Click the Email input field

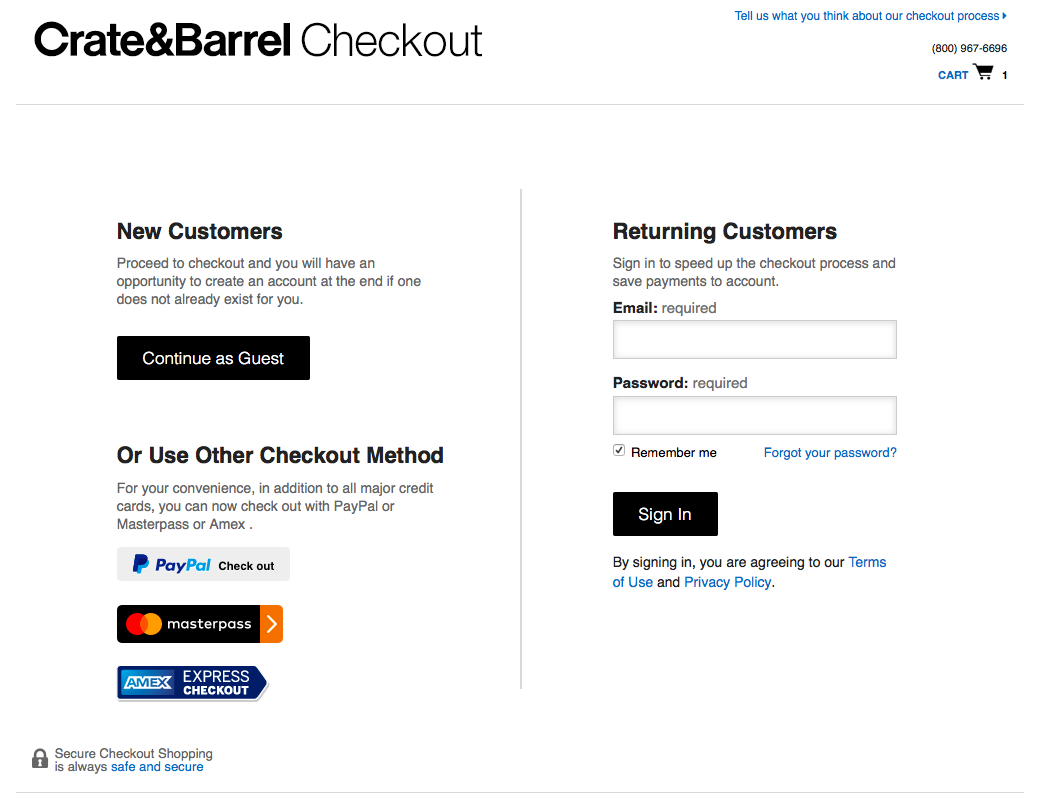point(754,339)
